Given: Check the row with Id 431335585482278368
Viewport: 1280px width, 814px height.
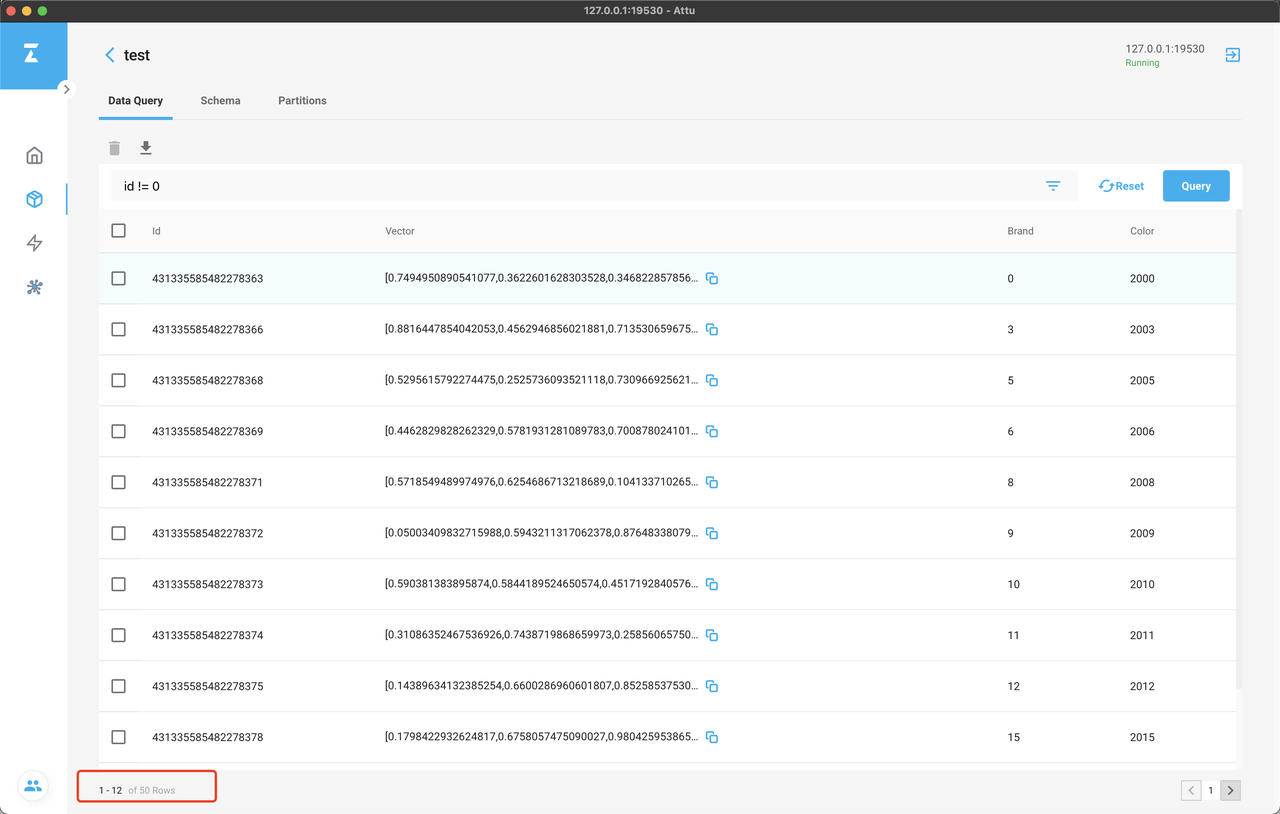Looking at the screenshot, I should [x=118, y=380].
